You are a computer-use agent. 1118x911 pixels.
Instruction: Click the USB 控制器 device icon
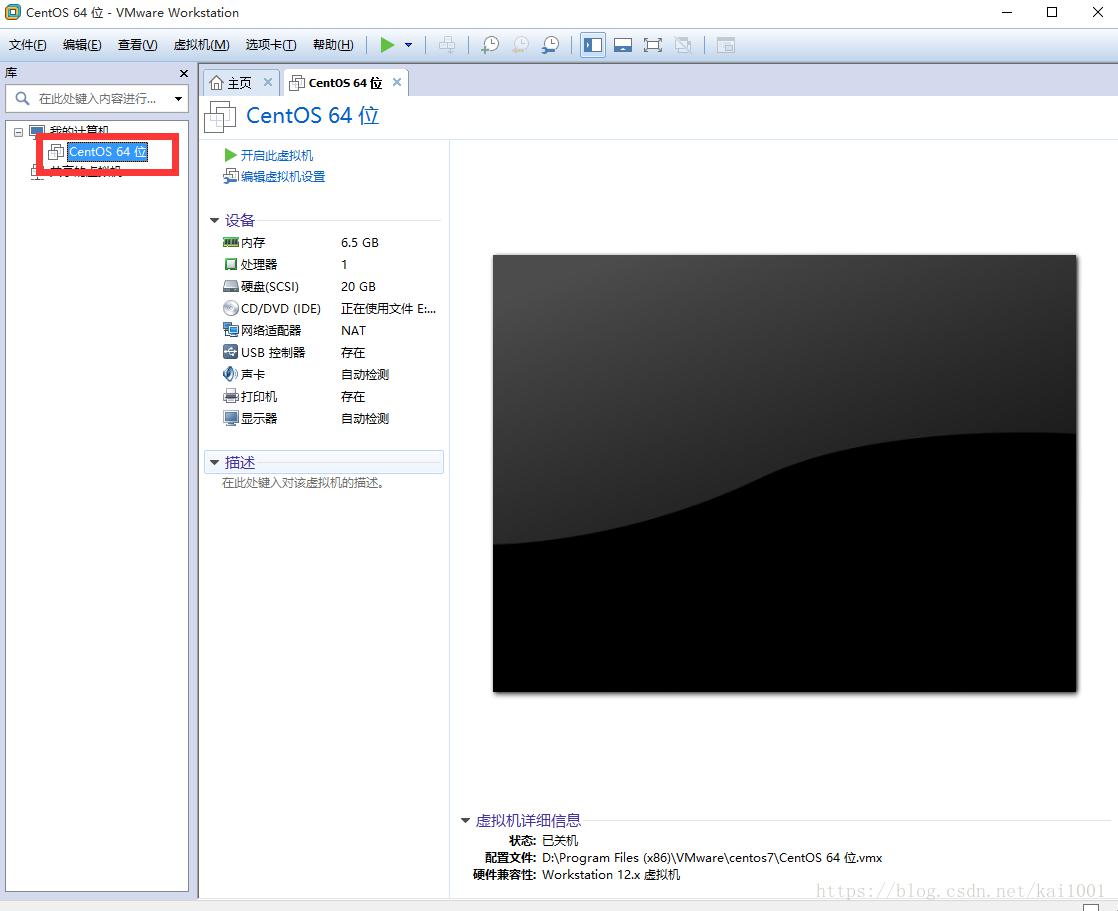click(x=230, y=352)
